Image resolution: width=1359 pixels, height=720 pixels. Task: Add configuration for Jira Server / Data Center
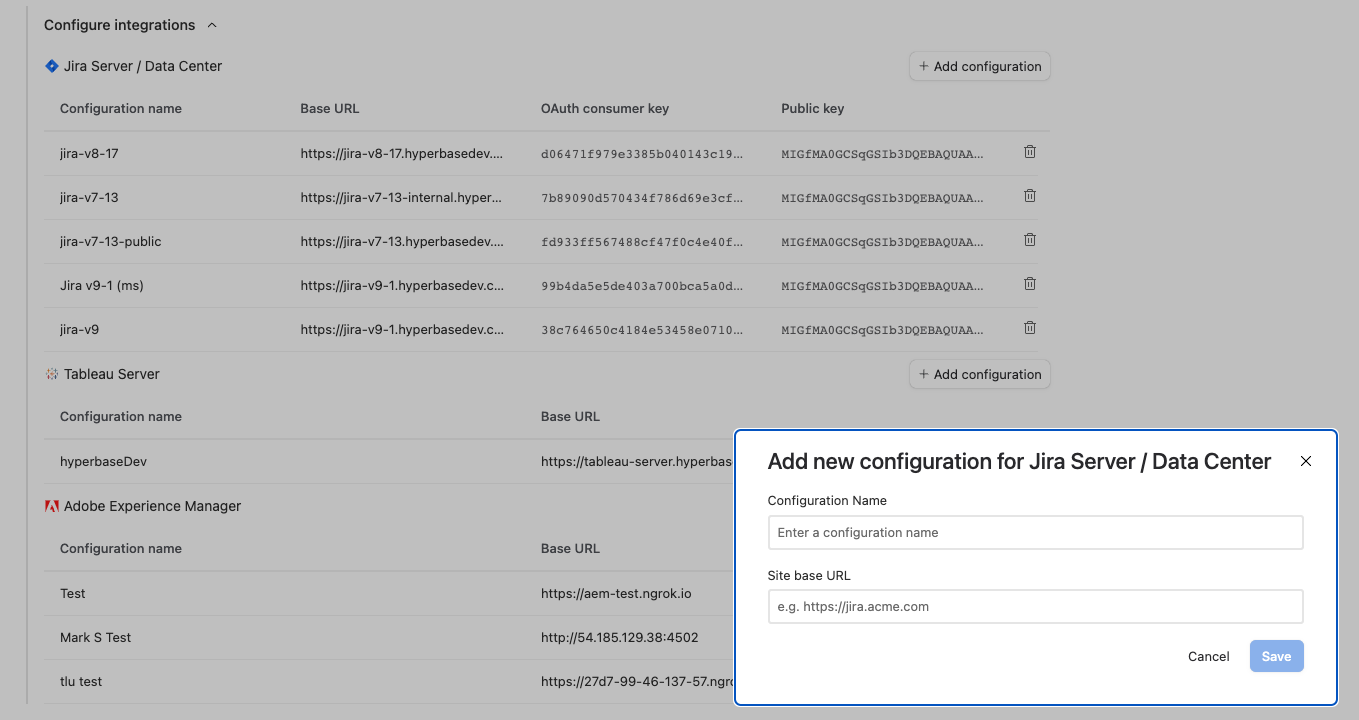(980, 66)
